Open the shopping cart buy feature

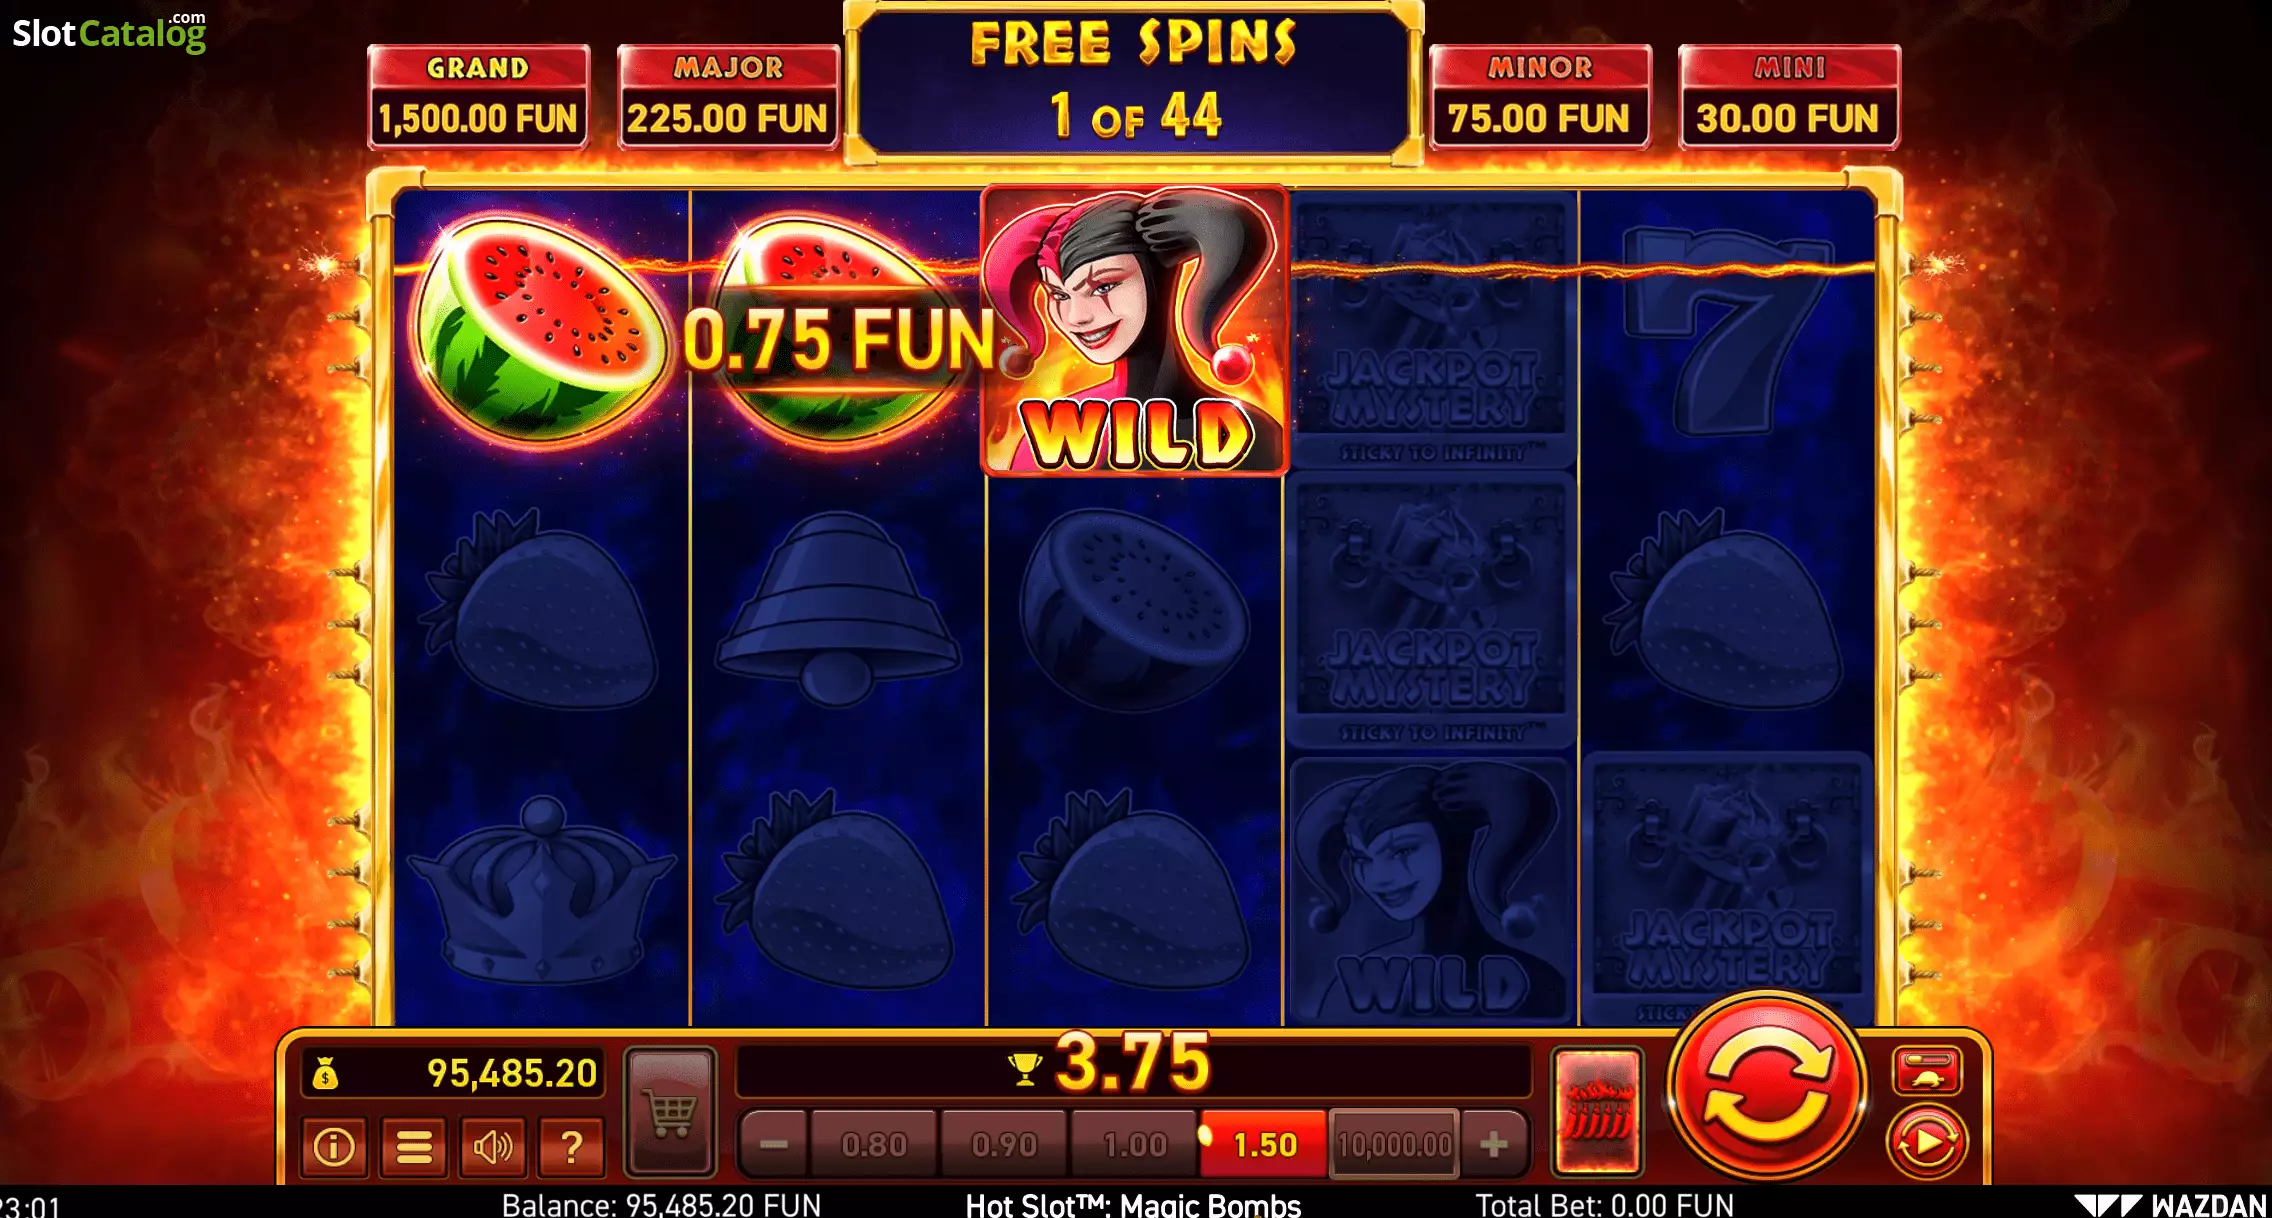coord(671,1111)
